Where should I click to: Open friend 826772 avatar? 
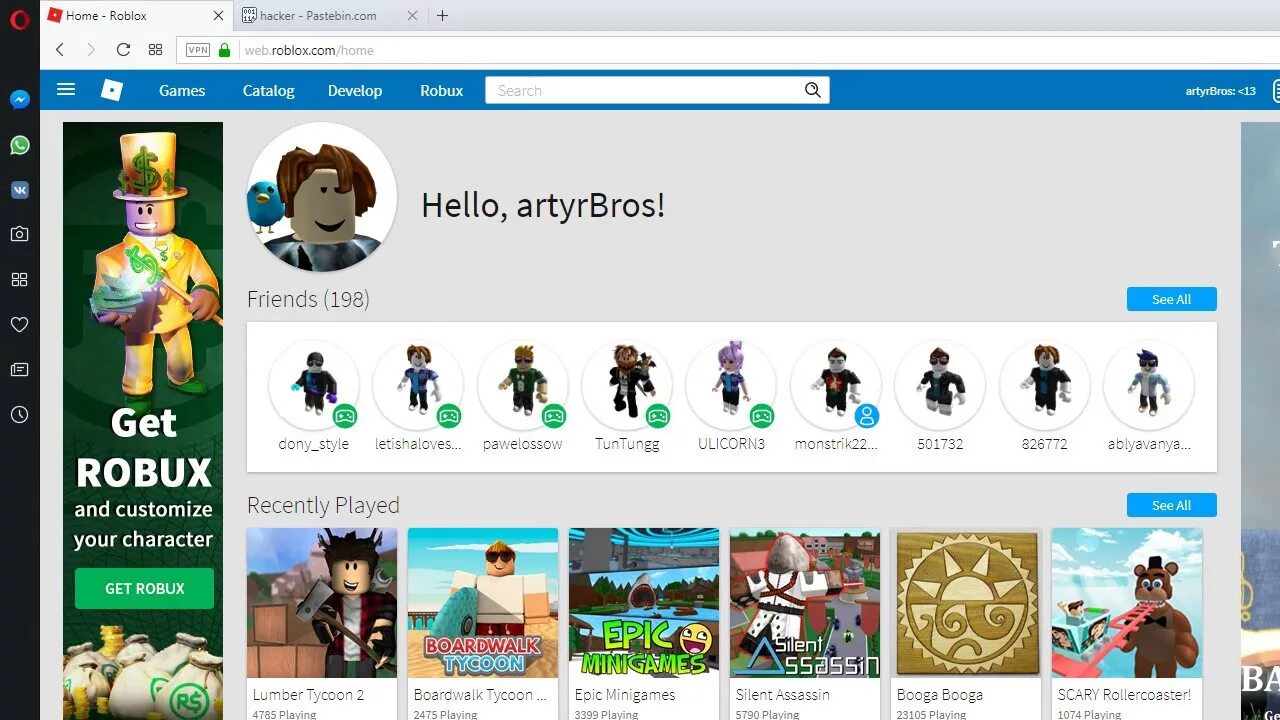1044,385
